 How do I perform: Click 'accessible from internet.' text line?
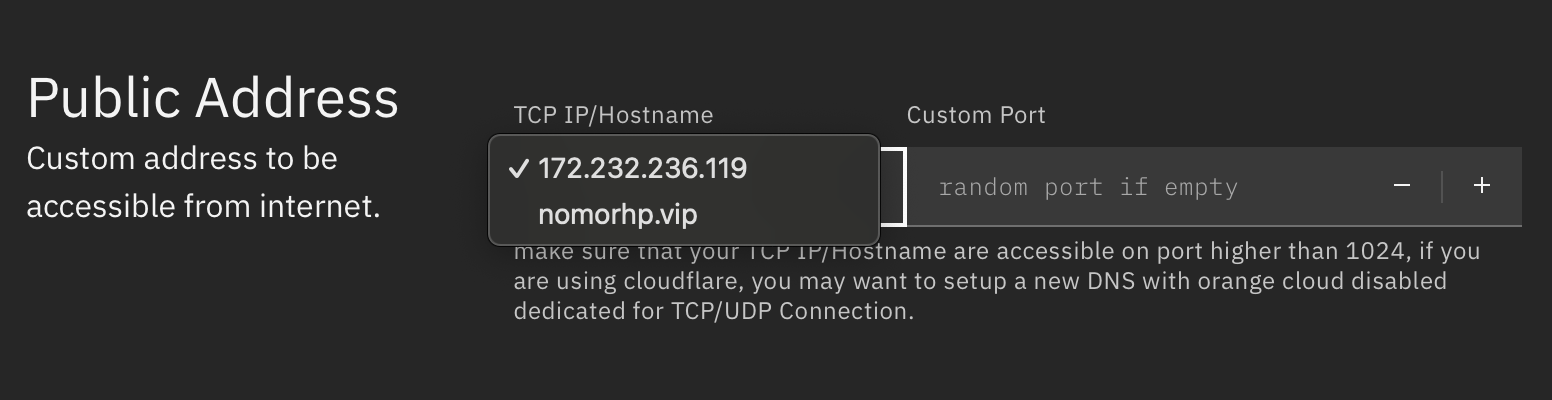(203, 206)
